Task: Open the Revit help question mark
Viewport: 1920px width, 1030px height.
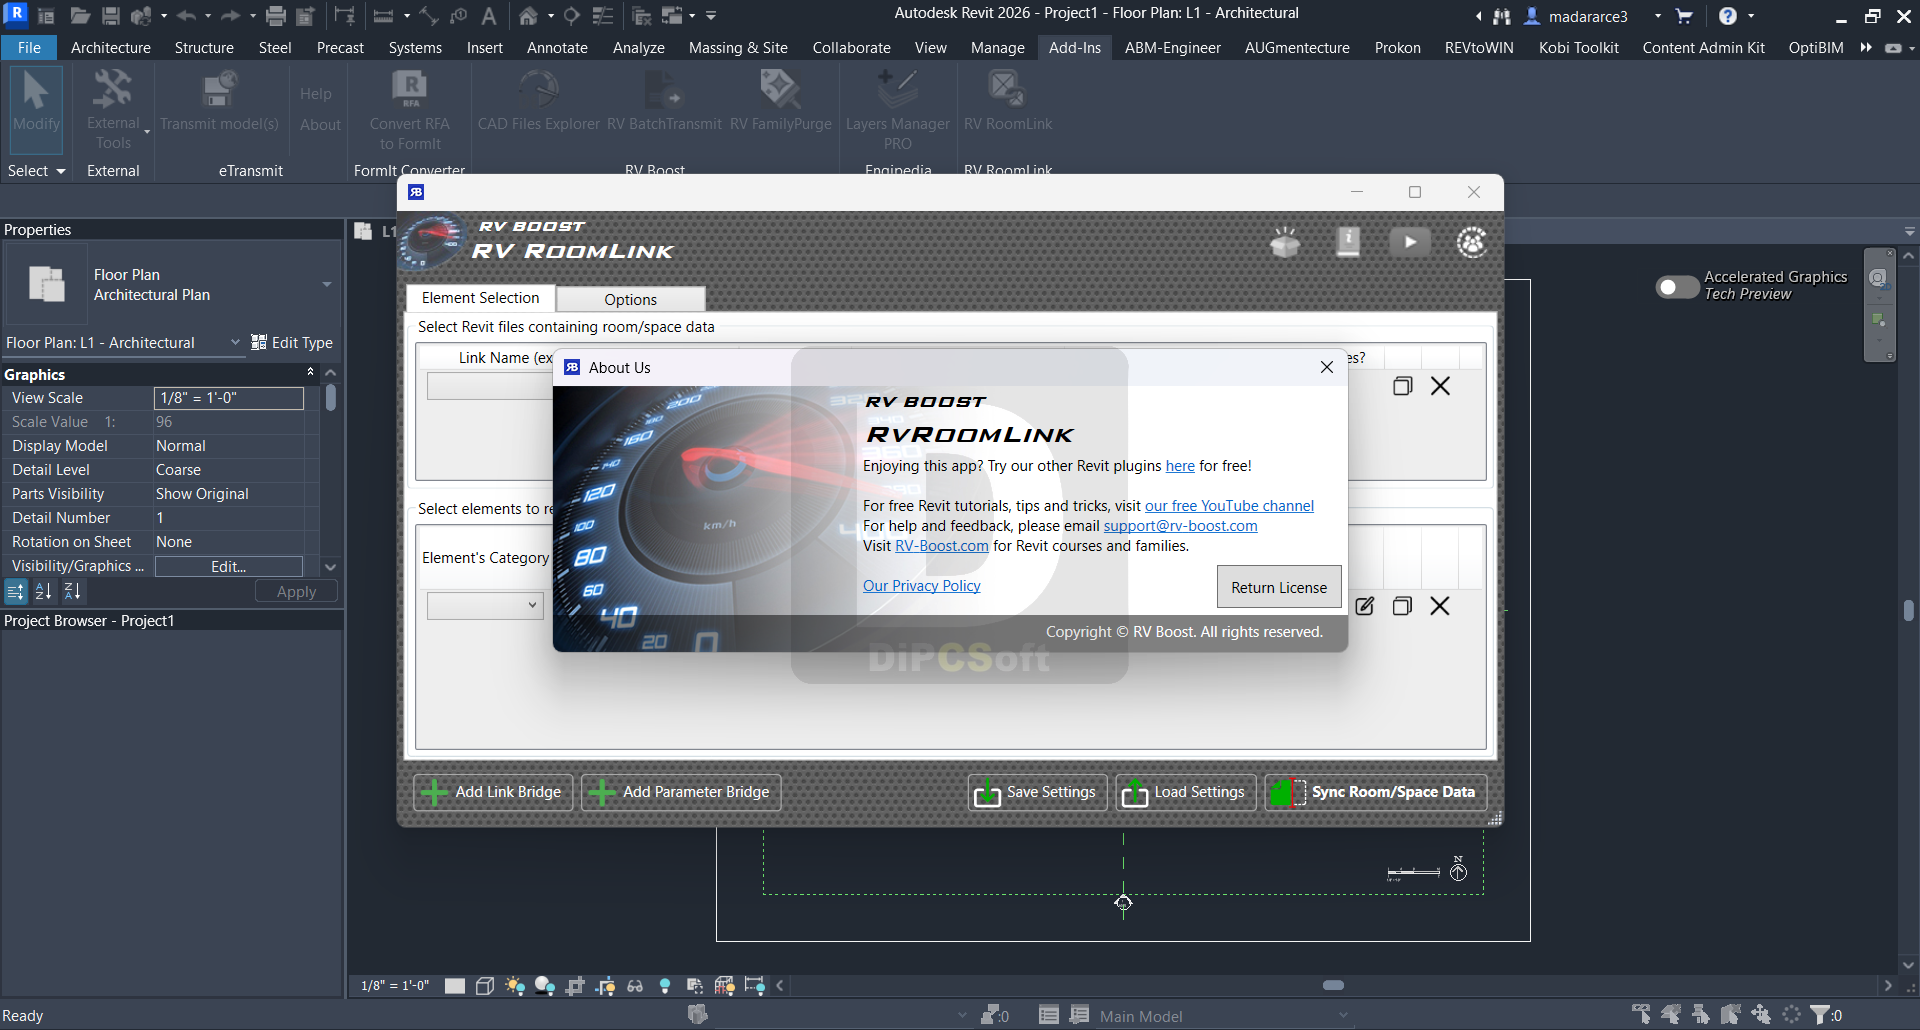Action: [x=1728, y=16]
